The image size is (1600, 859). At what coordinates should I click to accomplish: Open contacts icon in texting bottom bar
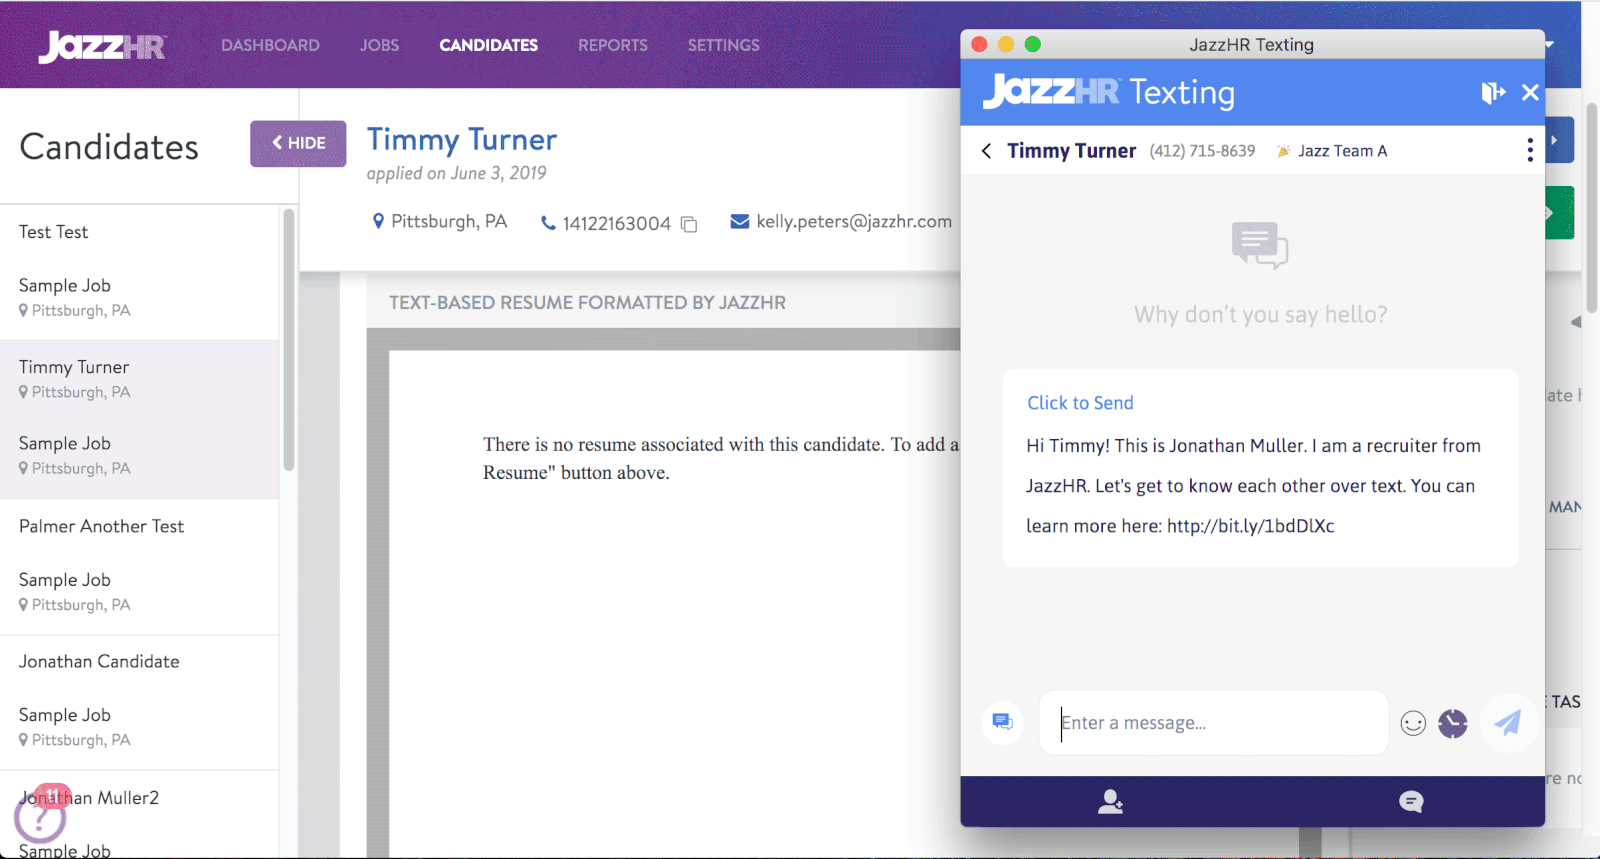[1110, 801]
